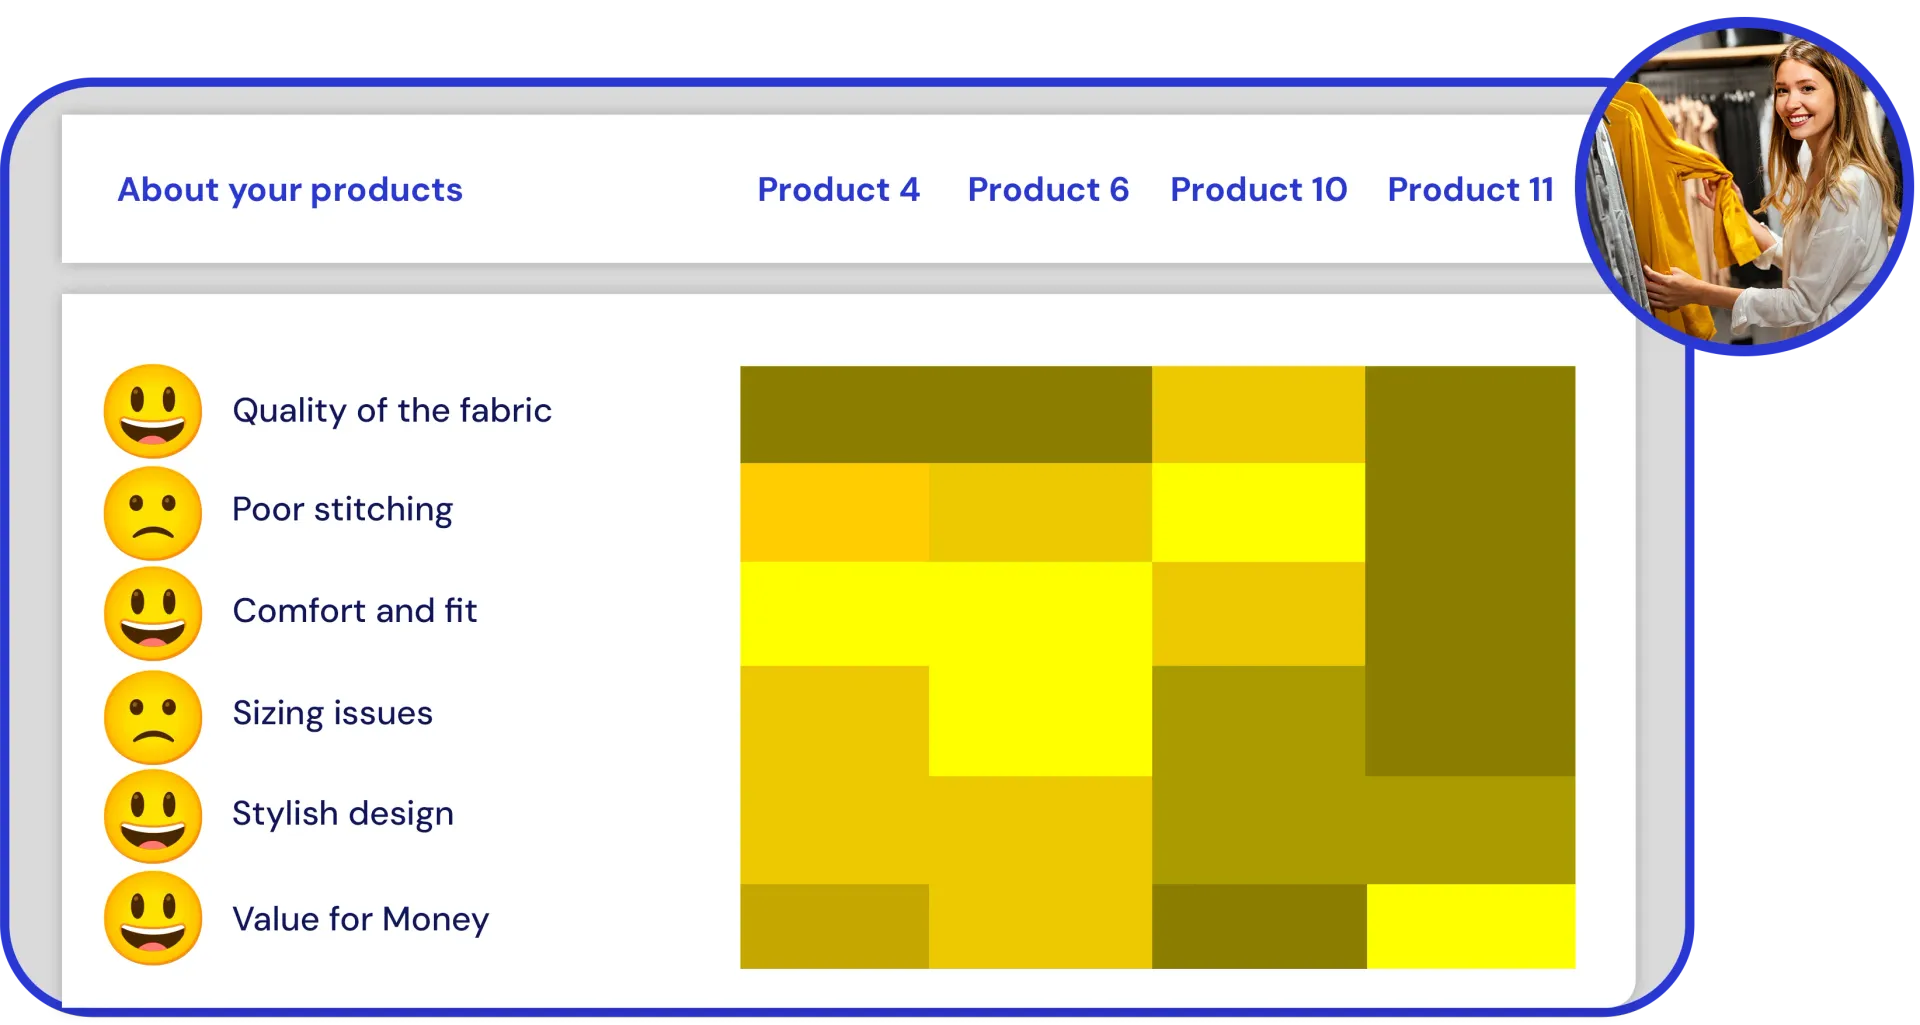
Task: Click the happy emoji beside Quality of the fabric
Action: [x=153, y=411]
